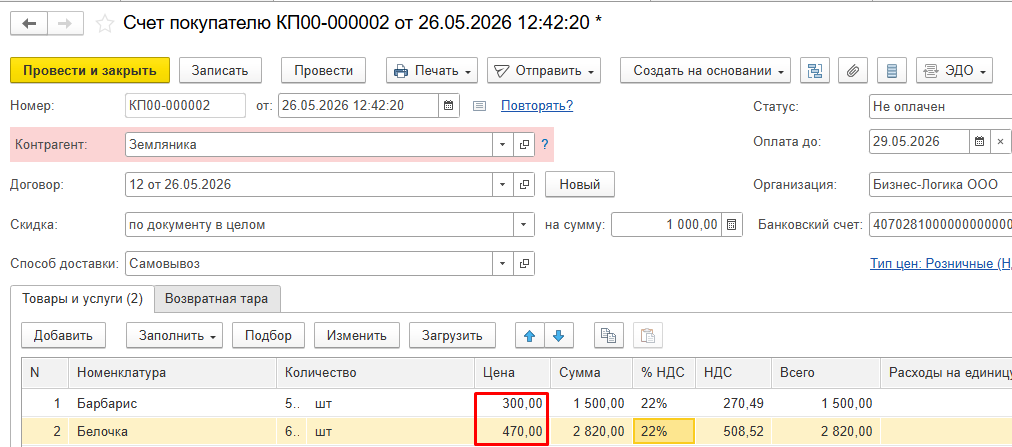
Task: Click НДС value 270,49
Action: (733, 403)
